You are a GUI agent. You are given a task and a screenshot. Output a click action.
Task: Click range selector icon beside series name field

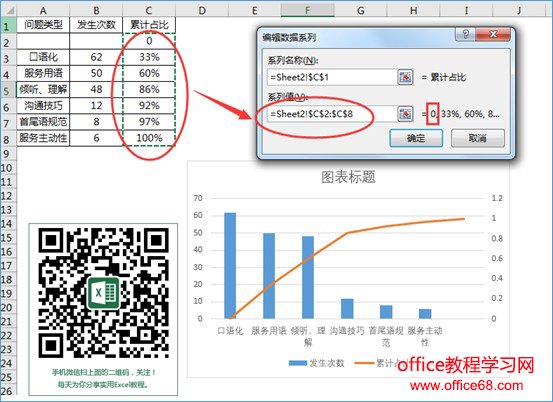pyautogui.click(x=405, y=77)
